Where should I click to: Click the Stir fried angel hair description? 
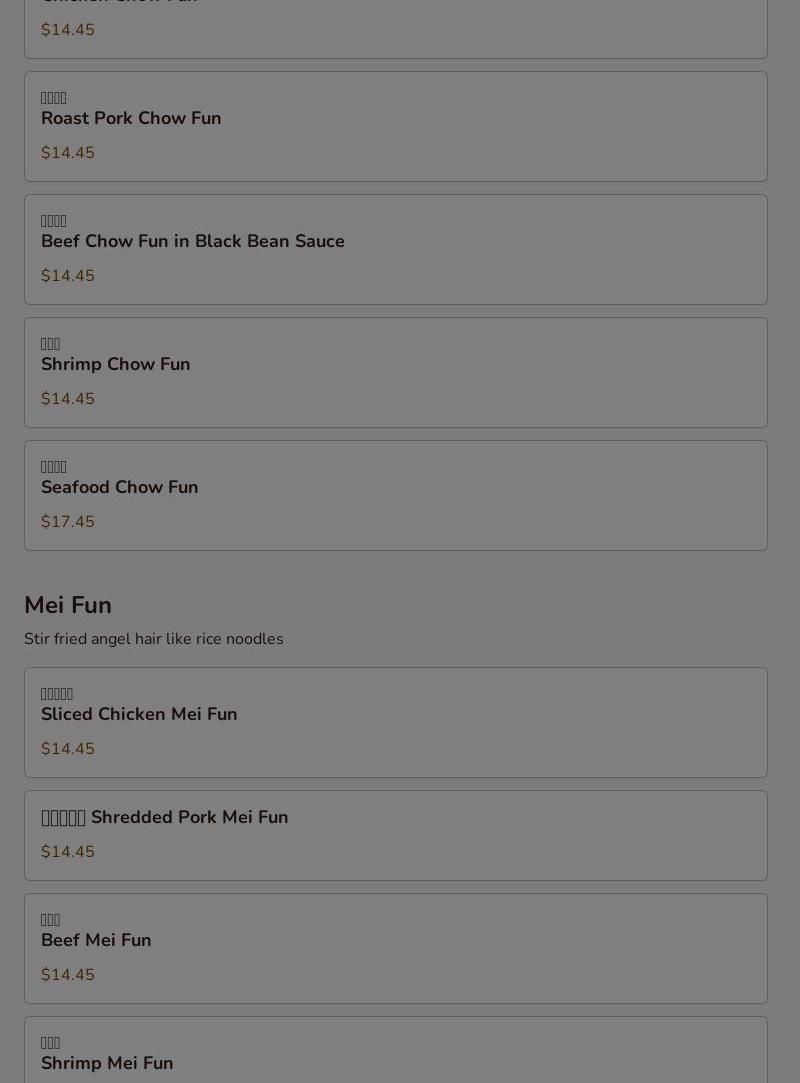click(154, 639)
